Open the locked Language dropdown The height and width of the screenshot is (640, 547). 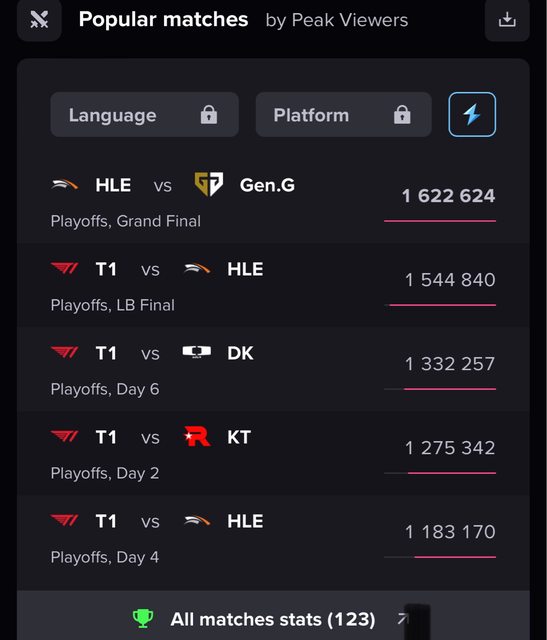pos(145,114)
